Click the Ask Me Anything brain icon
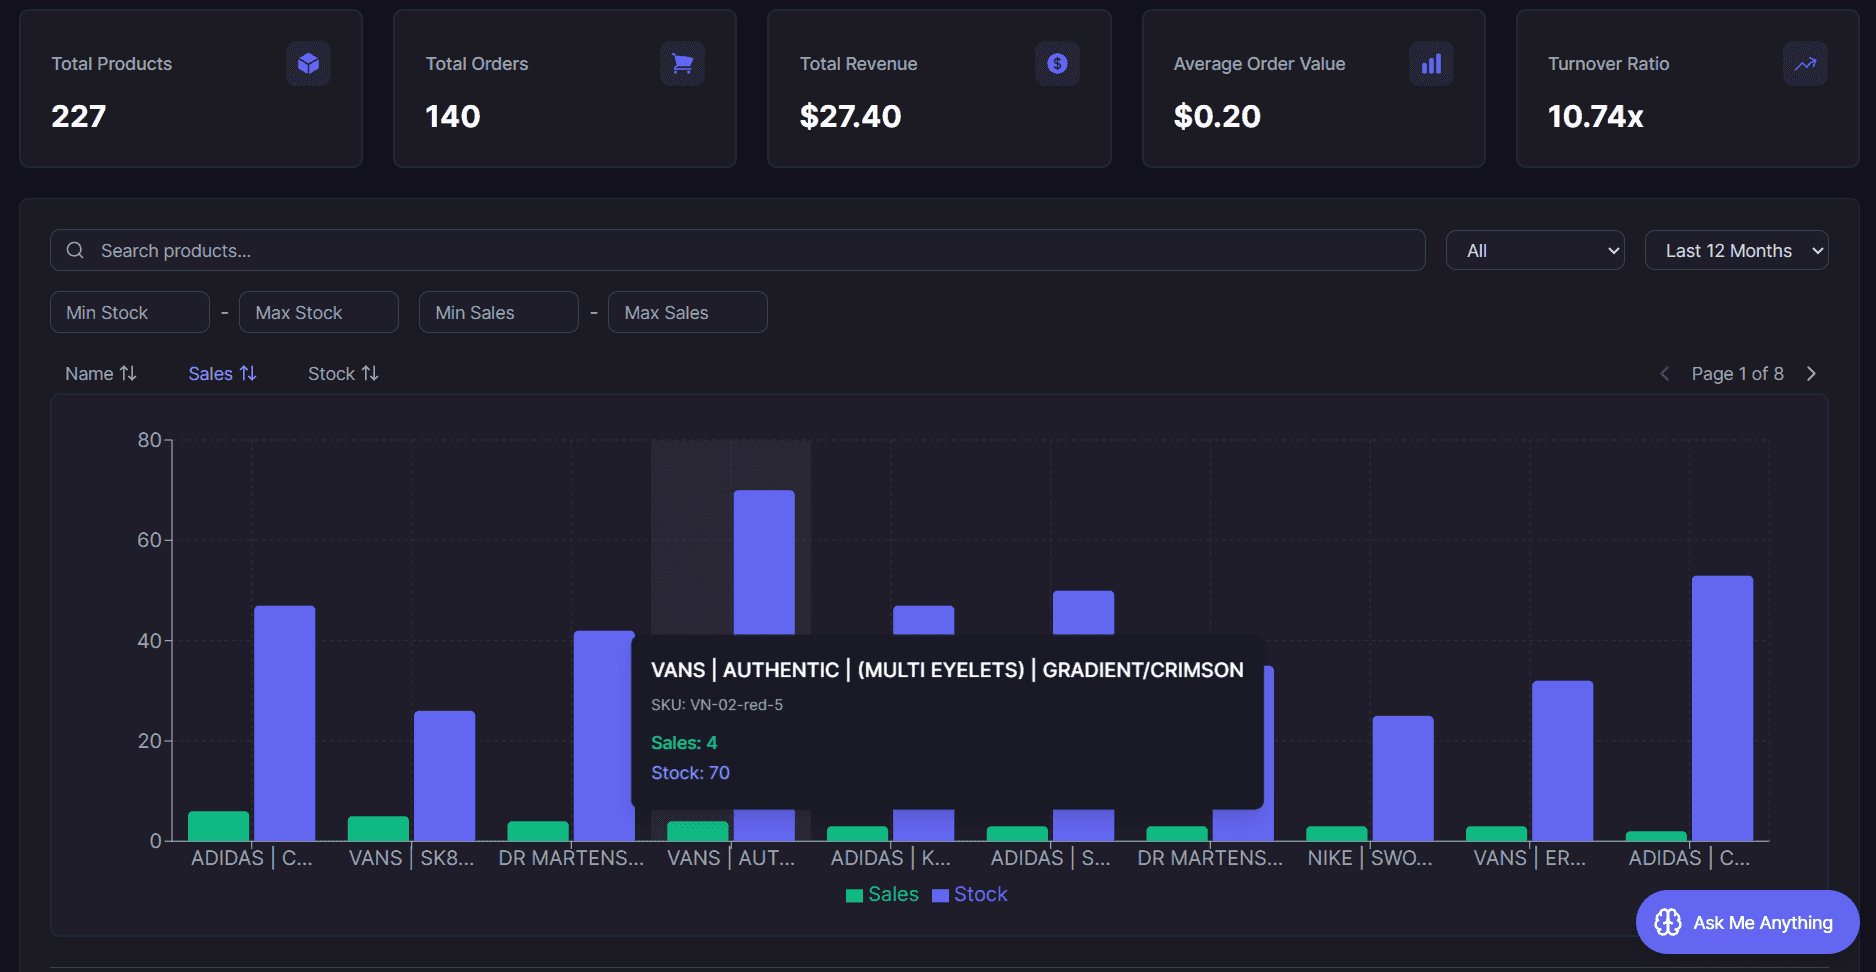 [x=1666, y=922]
